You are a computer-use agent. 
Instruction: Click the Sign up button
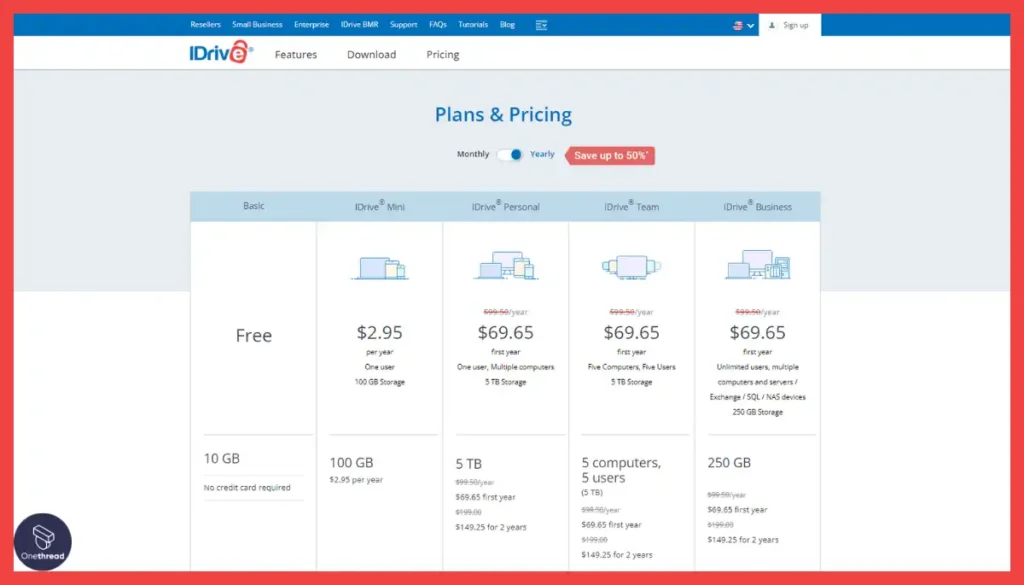coord(790,25)
